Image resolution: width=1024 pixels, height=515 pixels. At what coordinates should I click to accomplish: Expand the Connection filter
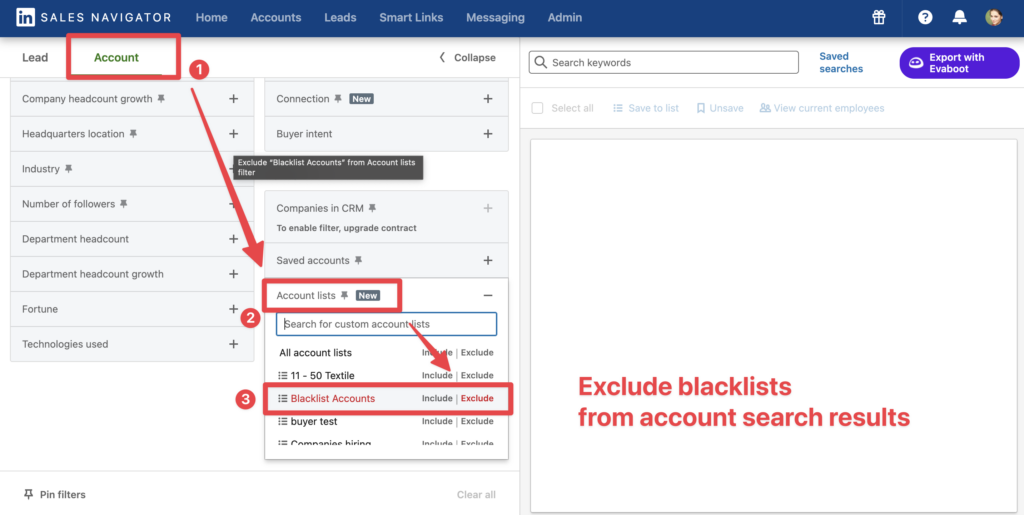tap(488, 99)
